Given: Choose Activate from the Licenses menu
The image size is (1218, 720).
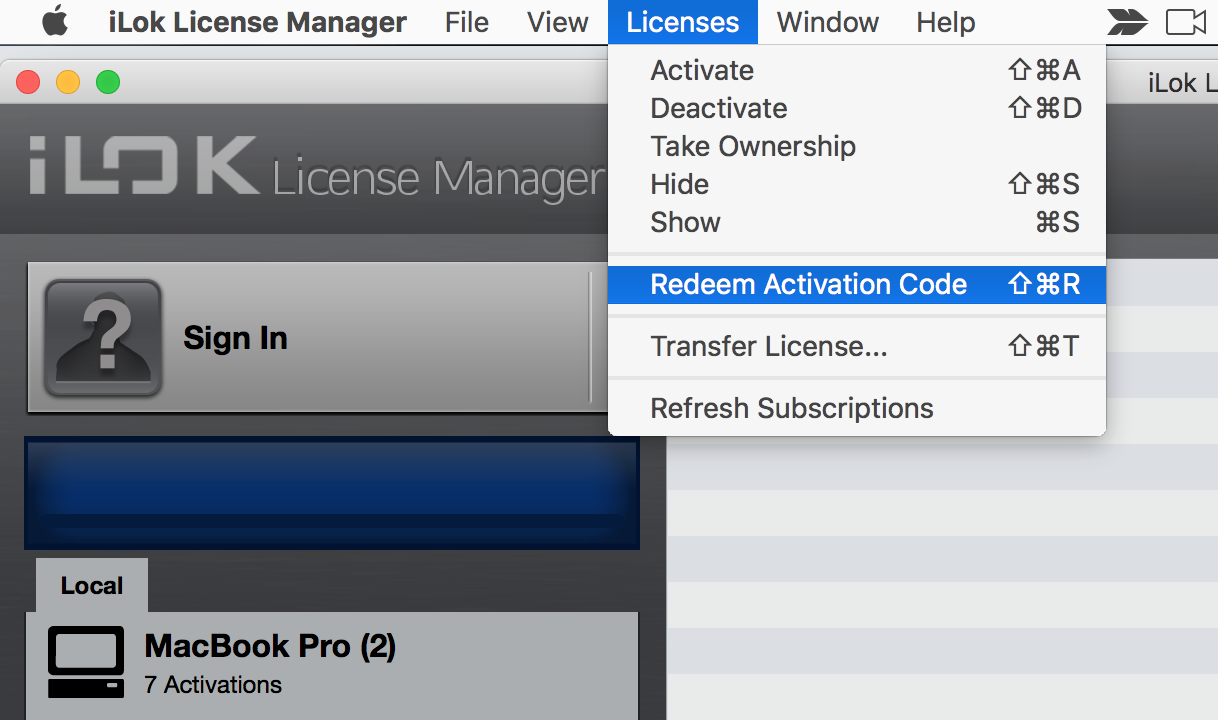Looking at the screenshot, I should click(857, 70).
